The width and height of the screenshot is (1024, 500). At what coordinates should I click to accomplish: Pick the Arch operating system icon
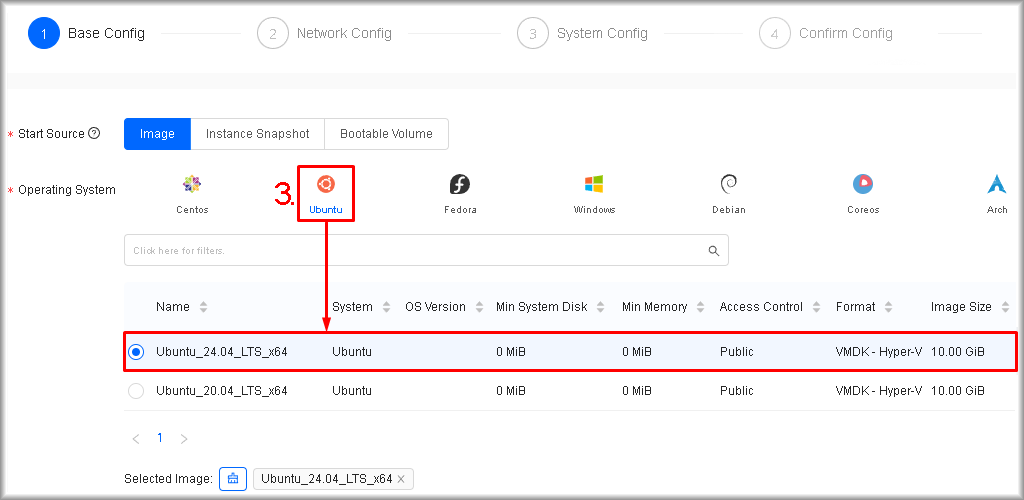click(996, 185)
